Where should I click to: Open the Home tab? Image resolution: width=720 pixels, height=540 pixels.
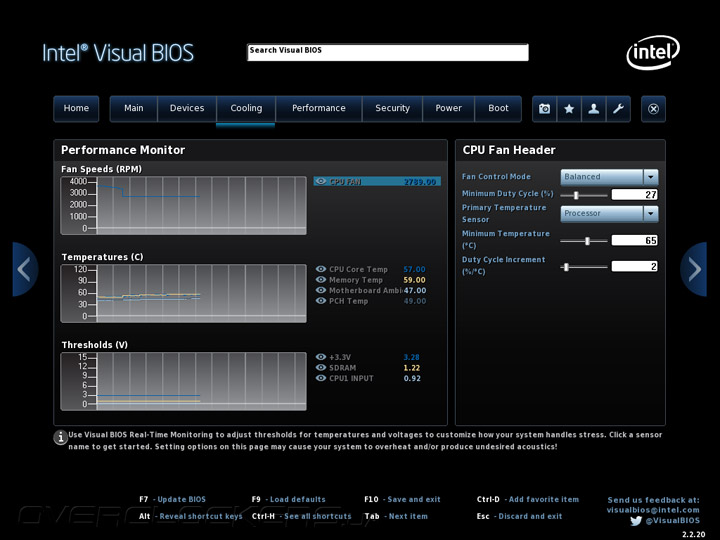point(76,108)
